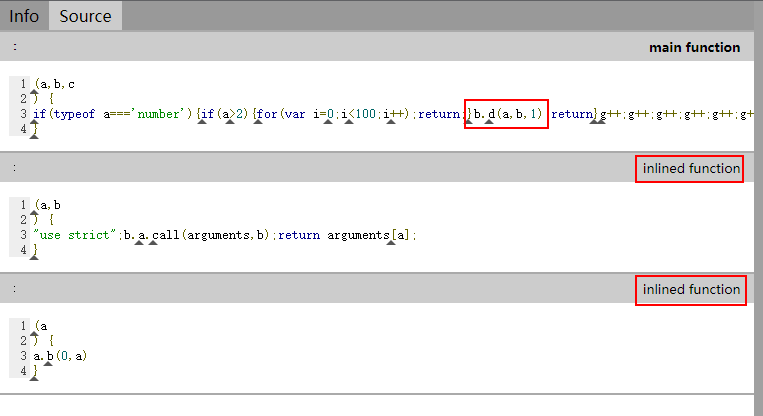Click marker under 'call' in b.a.call
Screen dimensions: 763x416
tap(153, 243)
